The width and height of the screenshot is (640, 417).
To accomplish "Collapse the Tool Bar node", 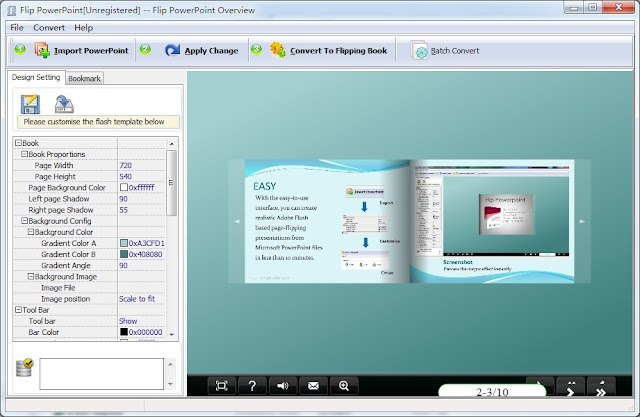I will click(x=18, y=310).
